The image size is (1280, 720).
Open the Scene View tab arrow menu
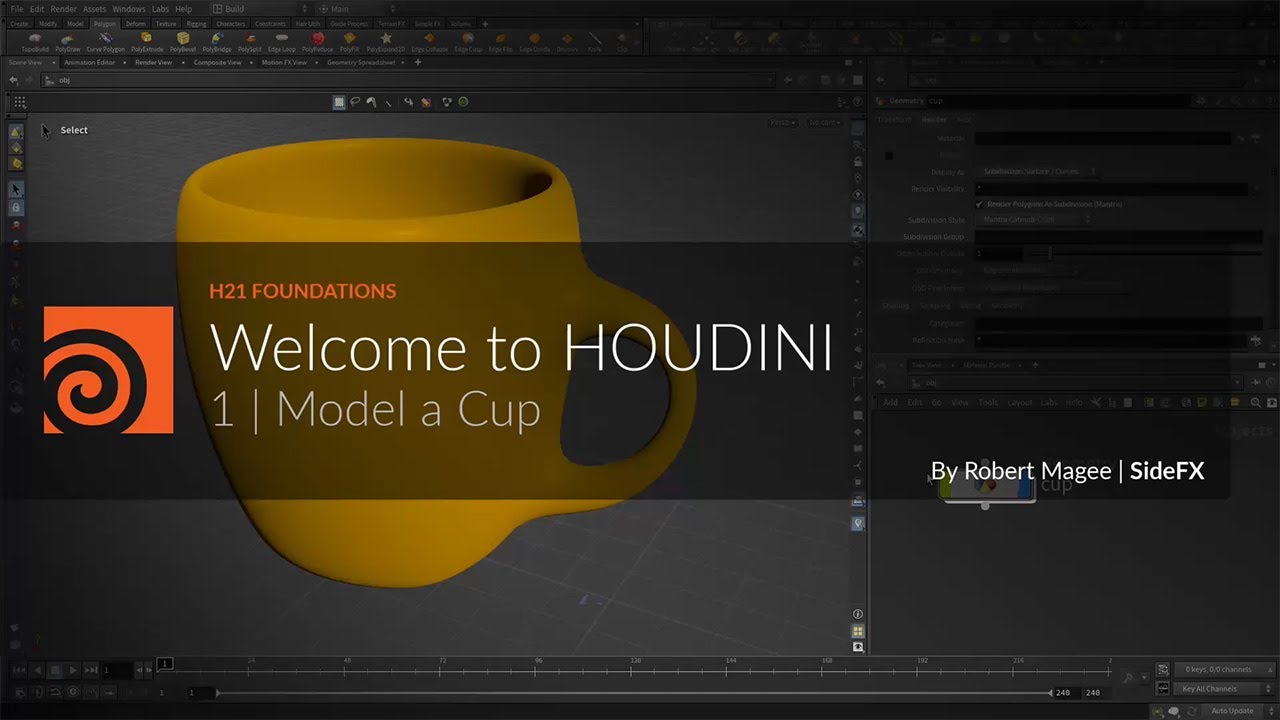[x=52, y=62]
